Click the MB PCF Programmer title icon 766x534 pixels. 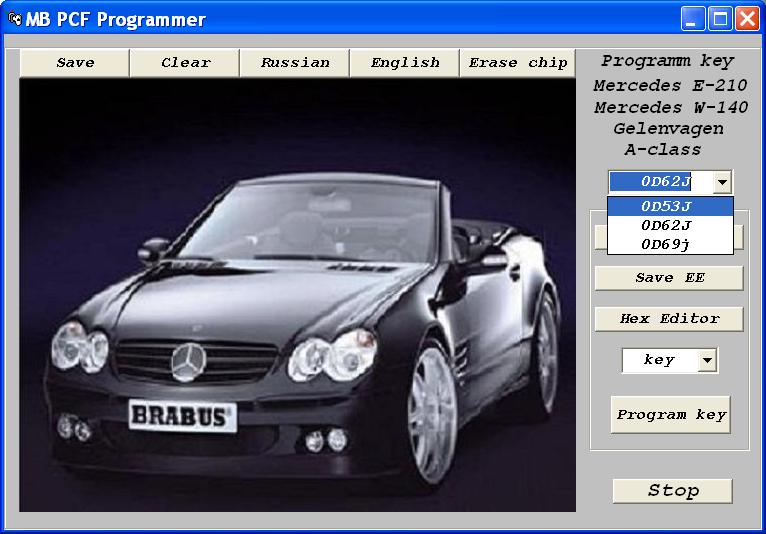[x=15, y=19]
